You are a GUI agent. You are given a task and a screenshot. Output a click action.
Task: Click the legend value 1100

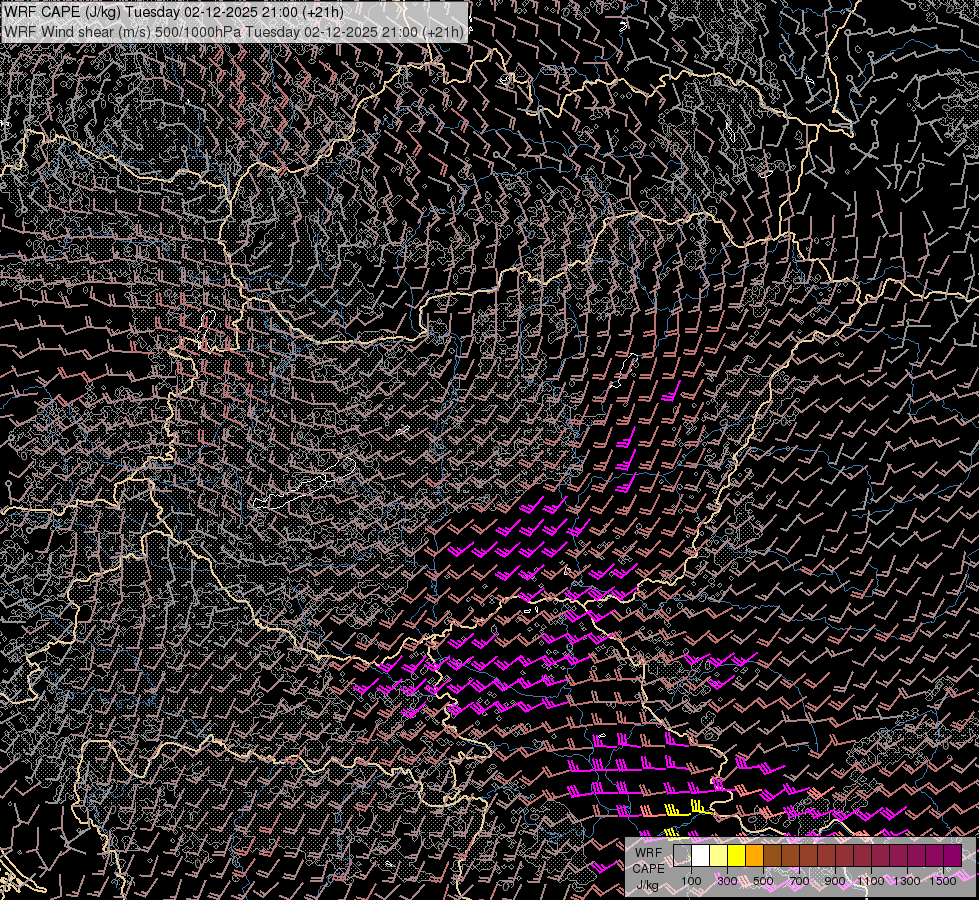(x=870, y=881)
